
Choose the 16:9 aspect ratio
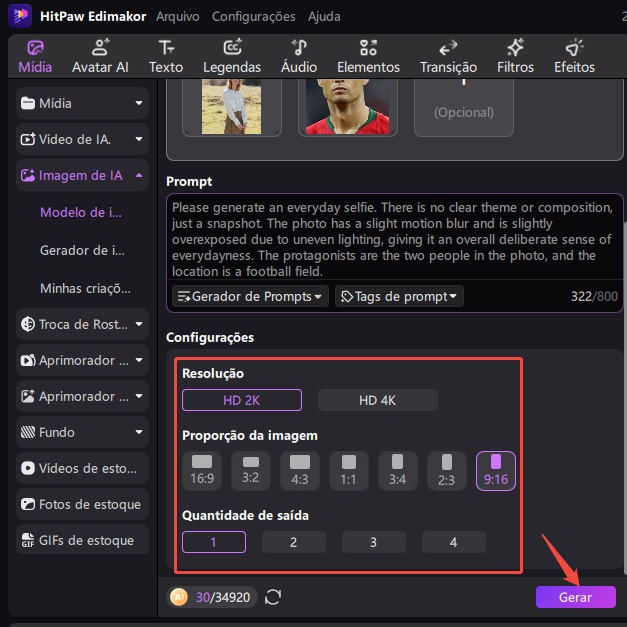pyautogui.click(x=202, y=470)
